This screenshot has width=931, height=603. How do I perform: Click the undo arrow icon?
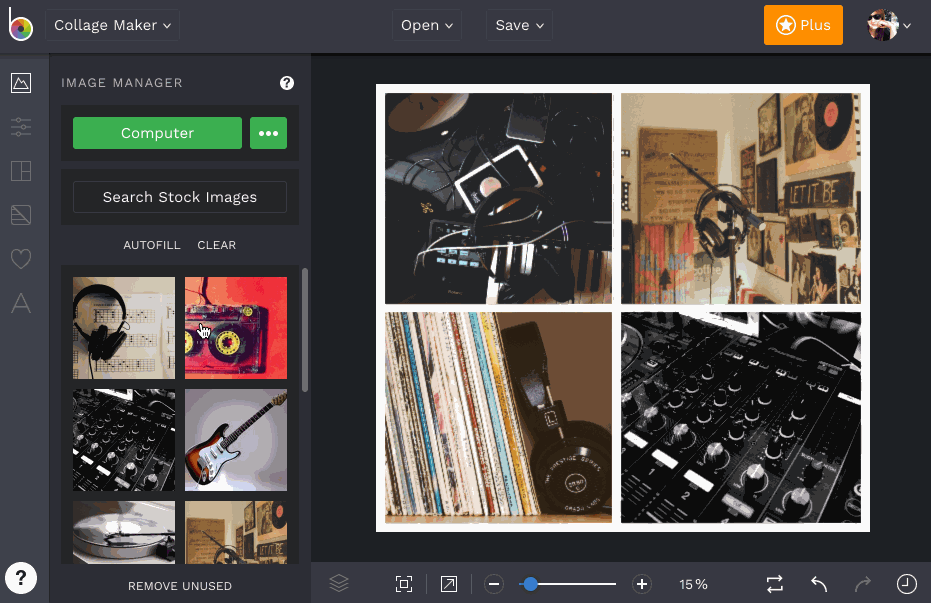[819, 584]
